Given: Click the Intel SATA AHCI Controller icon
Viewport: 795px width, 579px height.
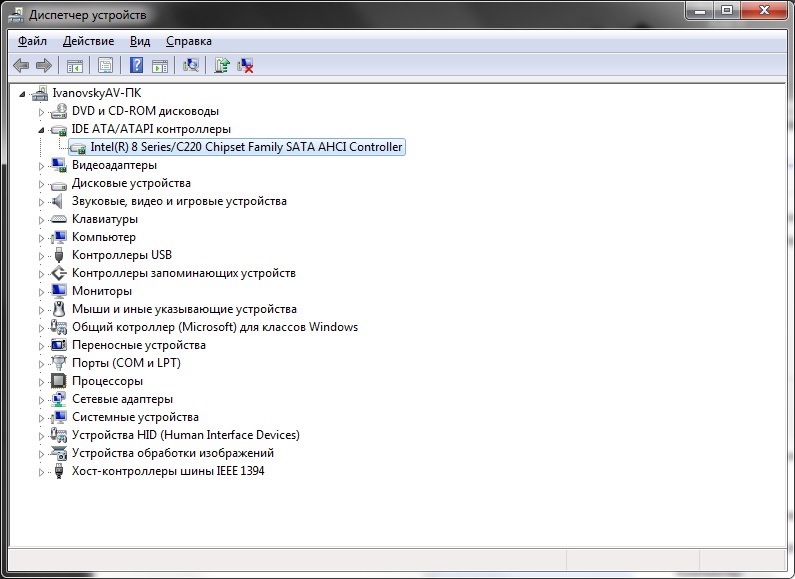Looking at the screenshot, I should pyautogui.click(x=78, y=148).
